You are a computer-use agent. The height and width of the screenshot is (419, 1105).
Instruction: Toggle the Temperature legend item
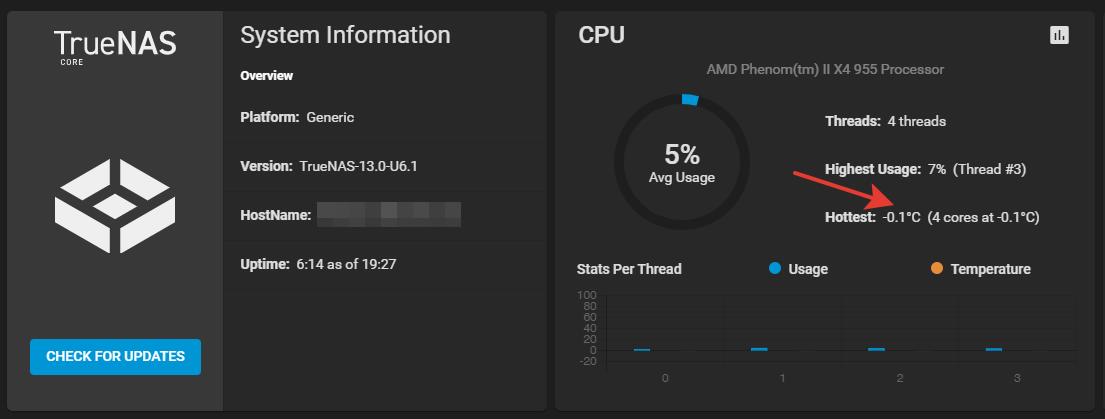point(980,269)
